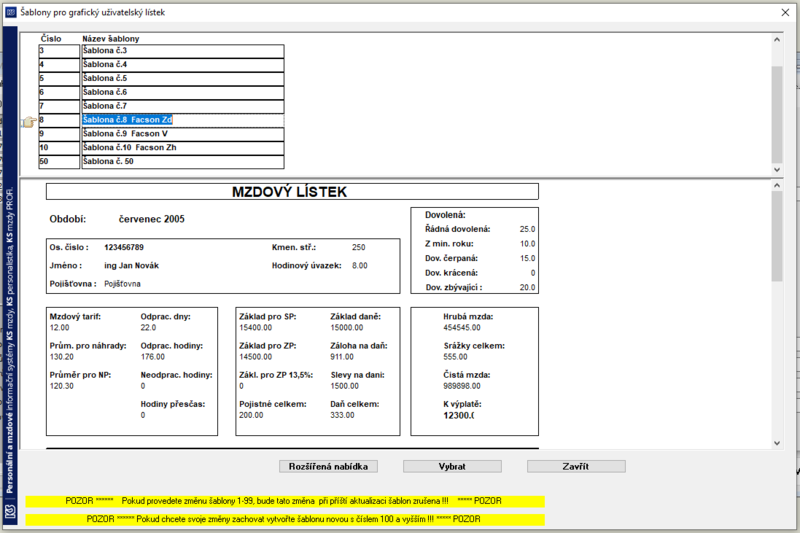Click the preview pane scrollbar thumb
800x533 pixels.
pyautogui.click(x=777, y=237)
